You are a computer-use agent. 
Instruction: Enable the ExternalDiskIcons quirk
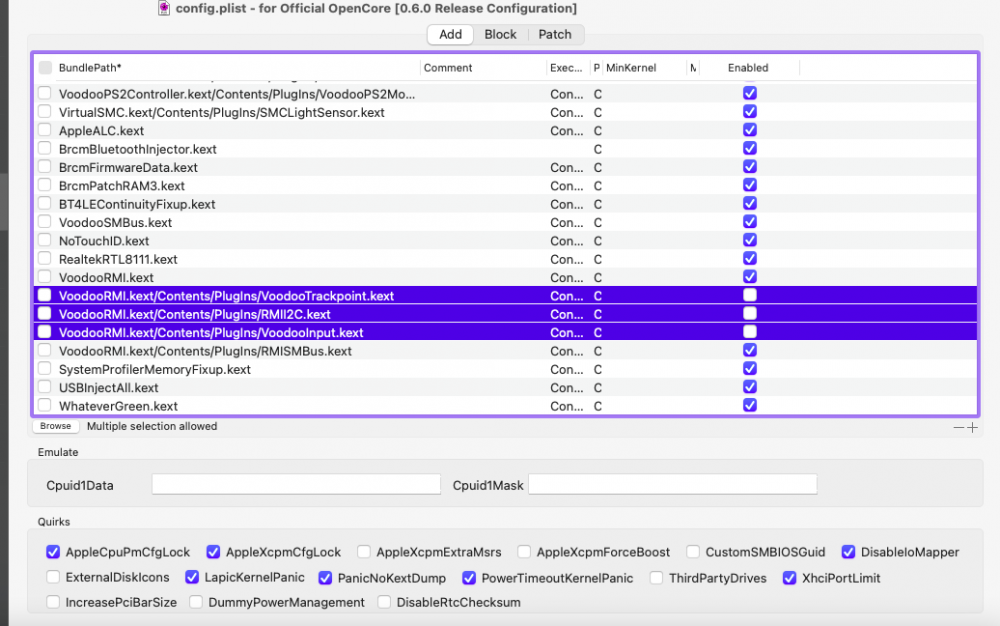(53, 578)
